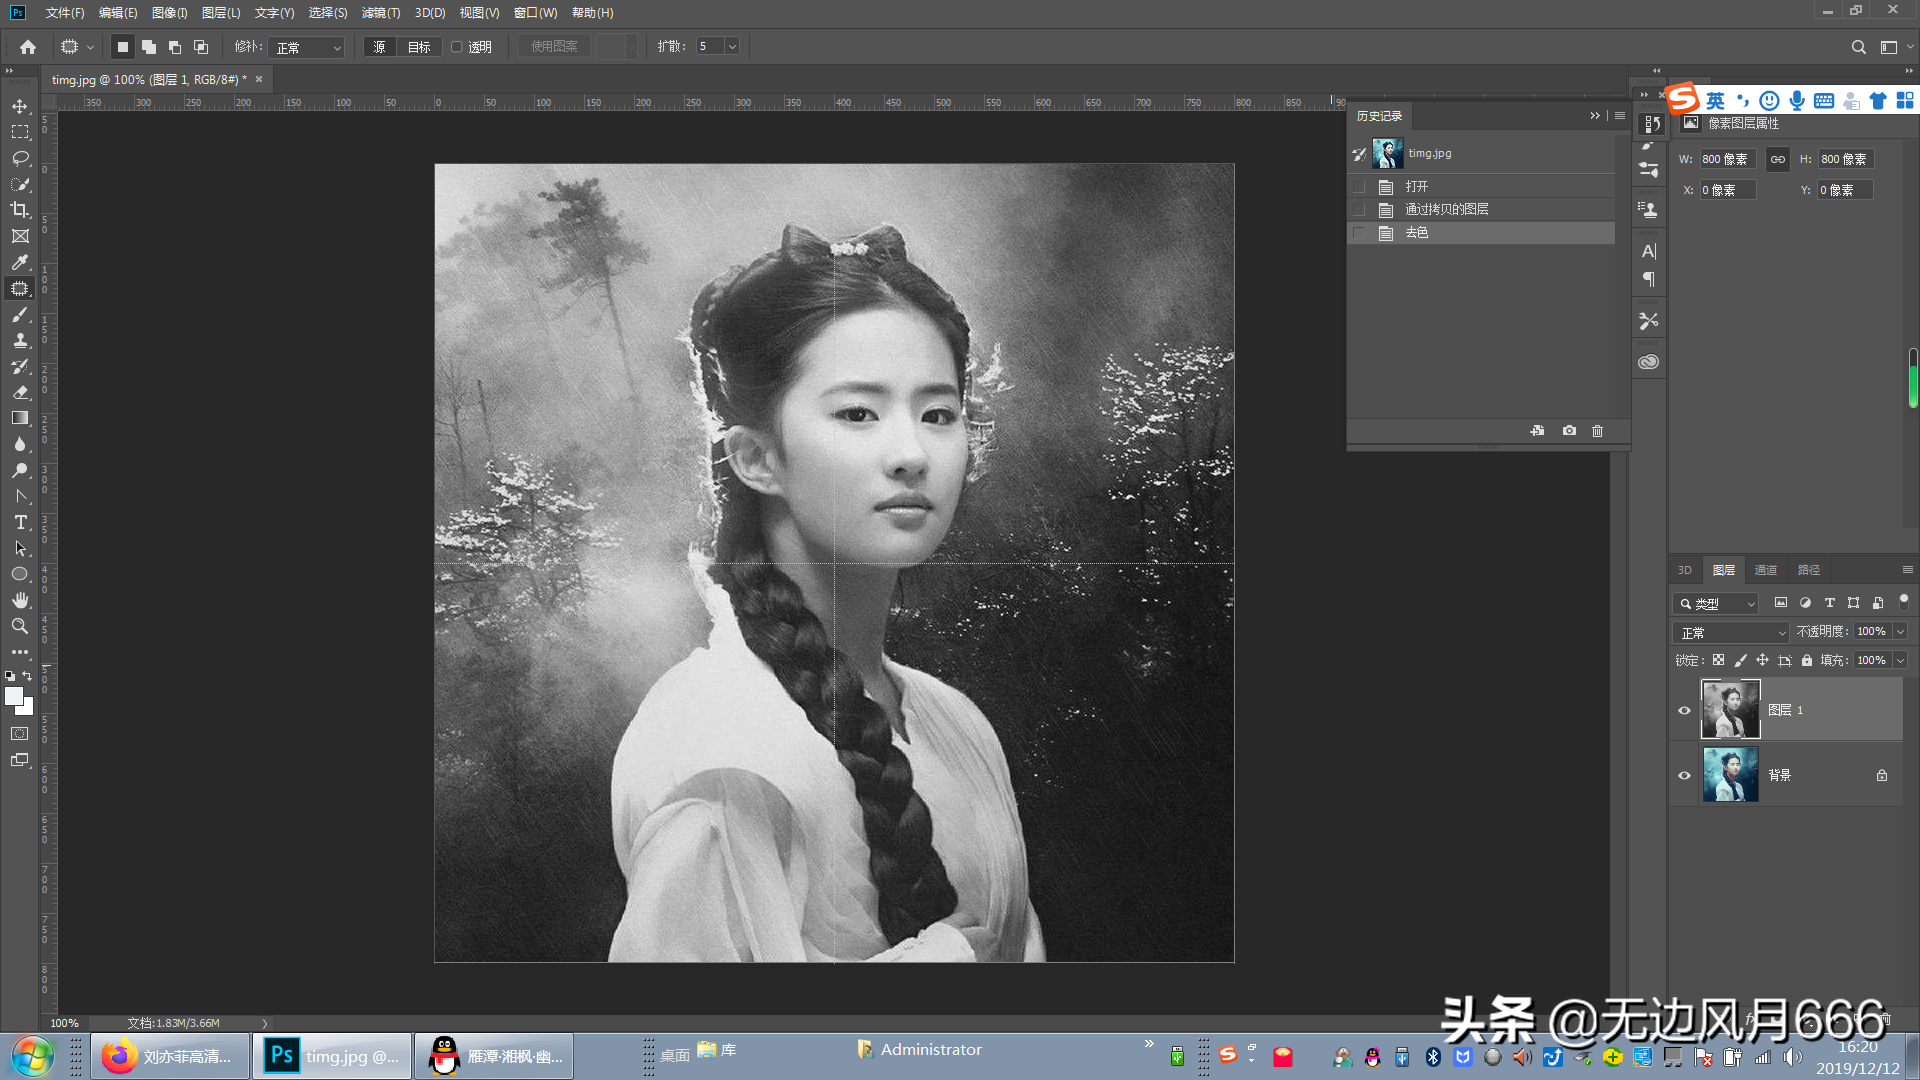The height and width of the screenshot is (1080, 1920).
Task: Select the Eraser tool
Action: tap(20, 392)
